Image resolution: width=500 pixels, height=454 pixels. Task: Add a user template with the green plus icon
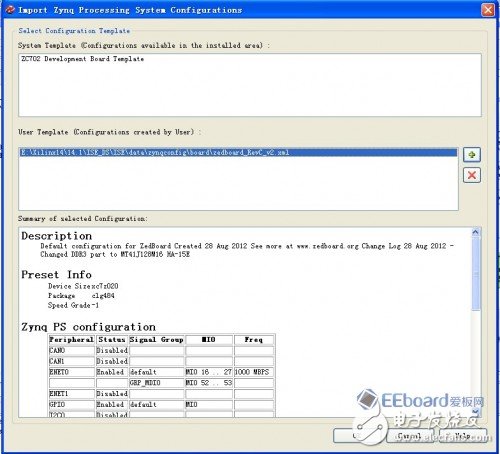(472, 155)
